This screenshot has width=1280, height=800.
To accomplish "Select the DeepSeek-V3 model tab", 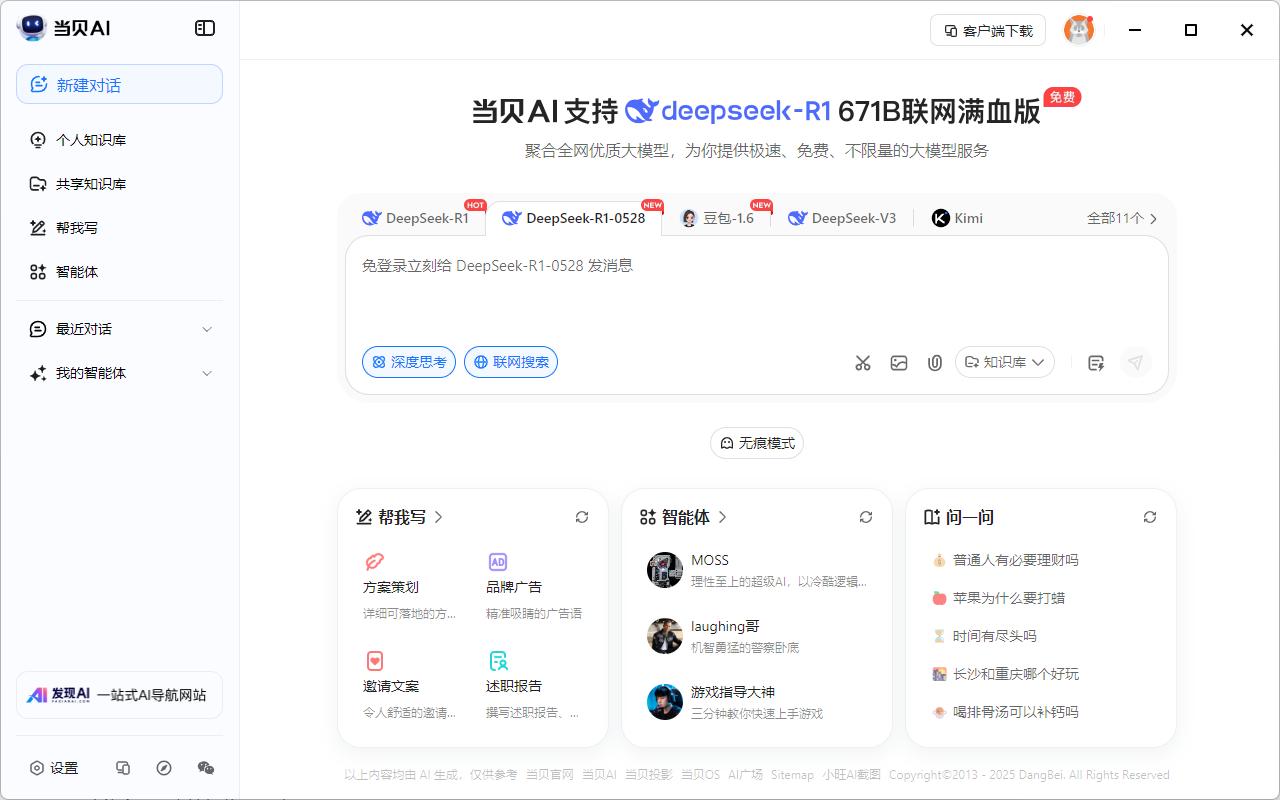I will point(842,218).
